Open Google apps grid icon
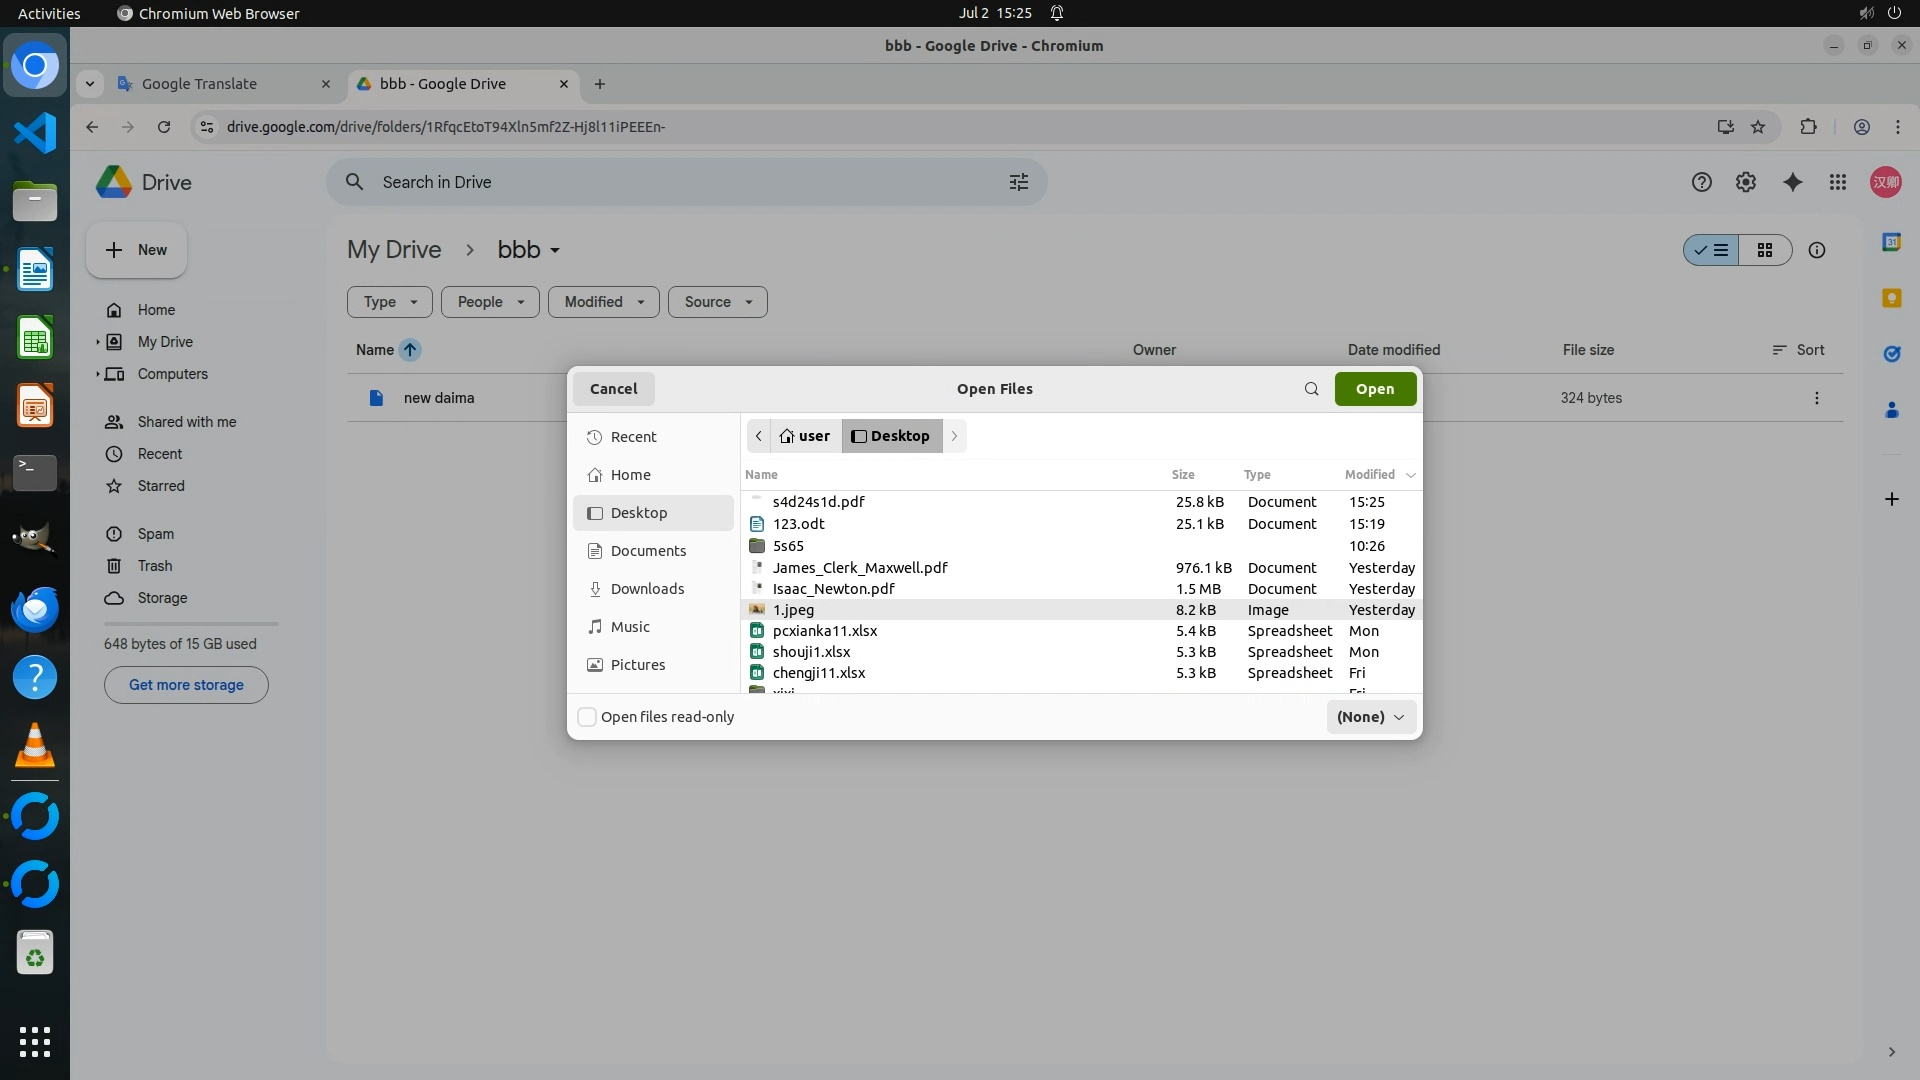The image size is (1920, 1080). coord(1838,182)
